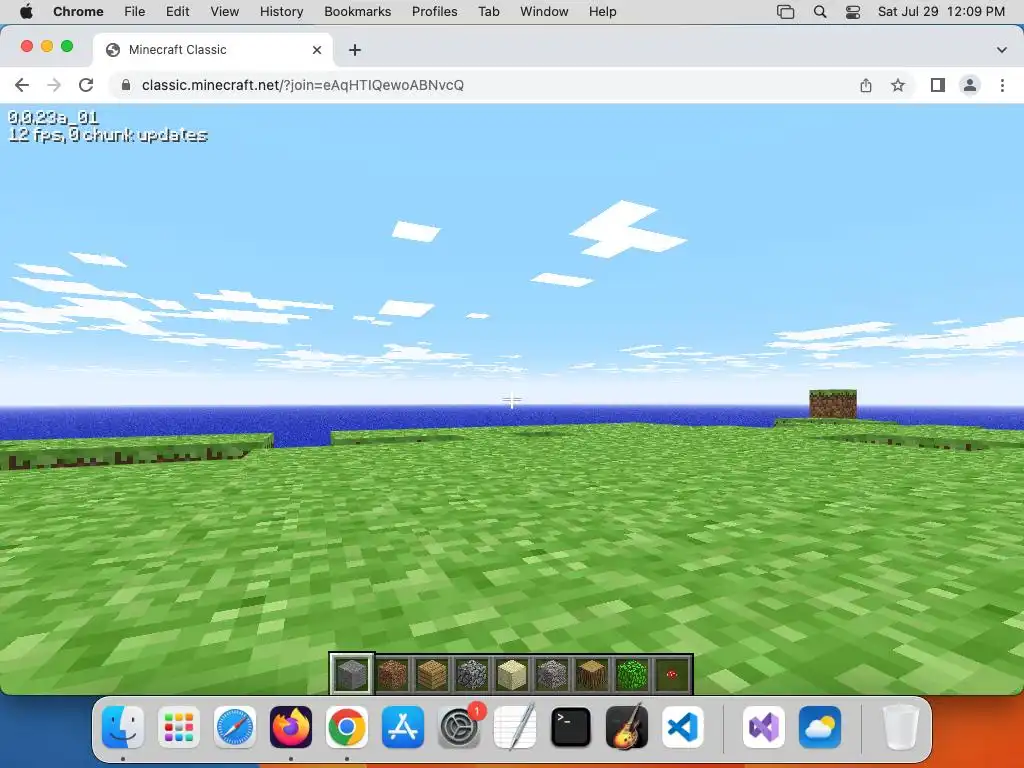Open Launchpad from the Dock

click(179, 727)
